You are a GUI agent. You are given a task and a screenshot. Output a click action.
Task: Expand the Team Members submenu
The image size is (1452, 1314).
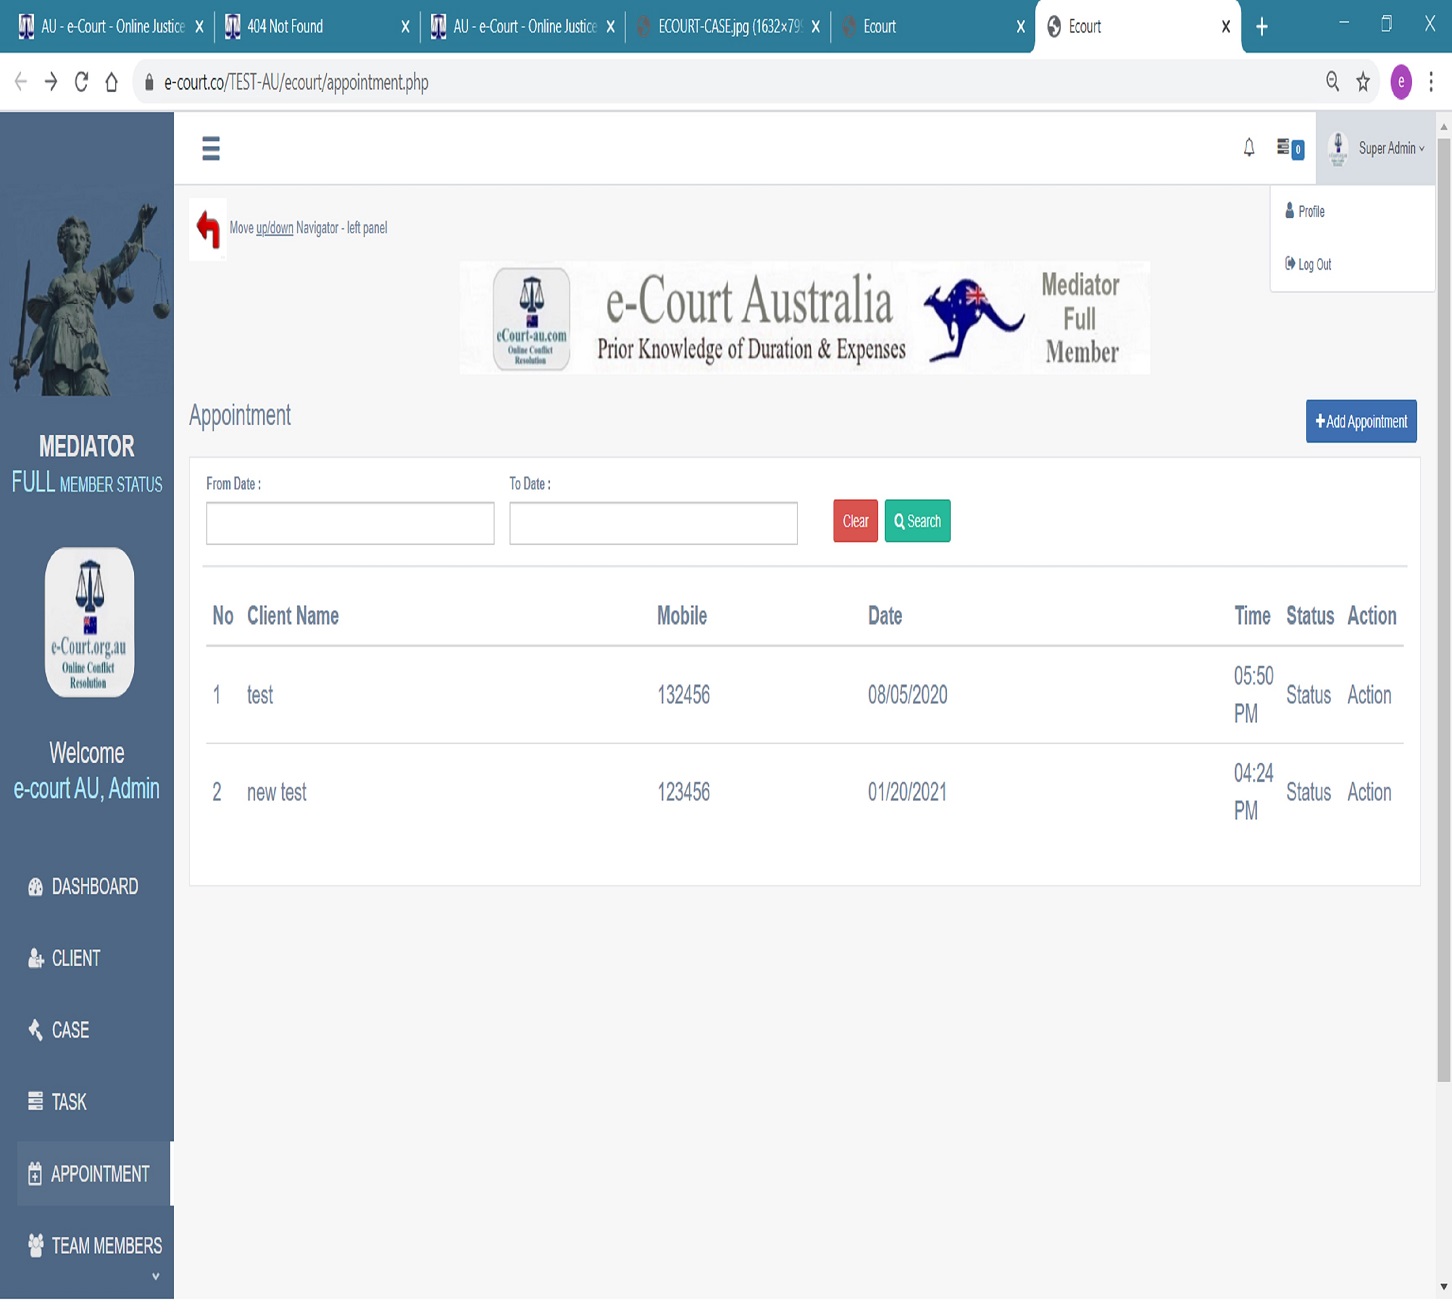(x=95, y=1246)
